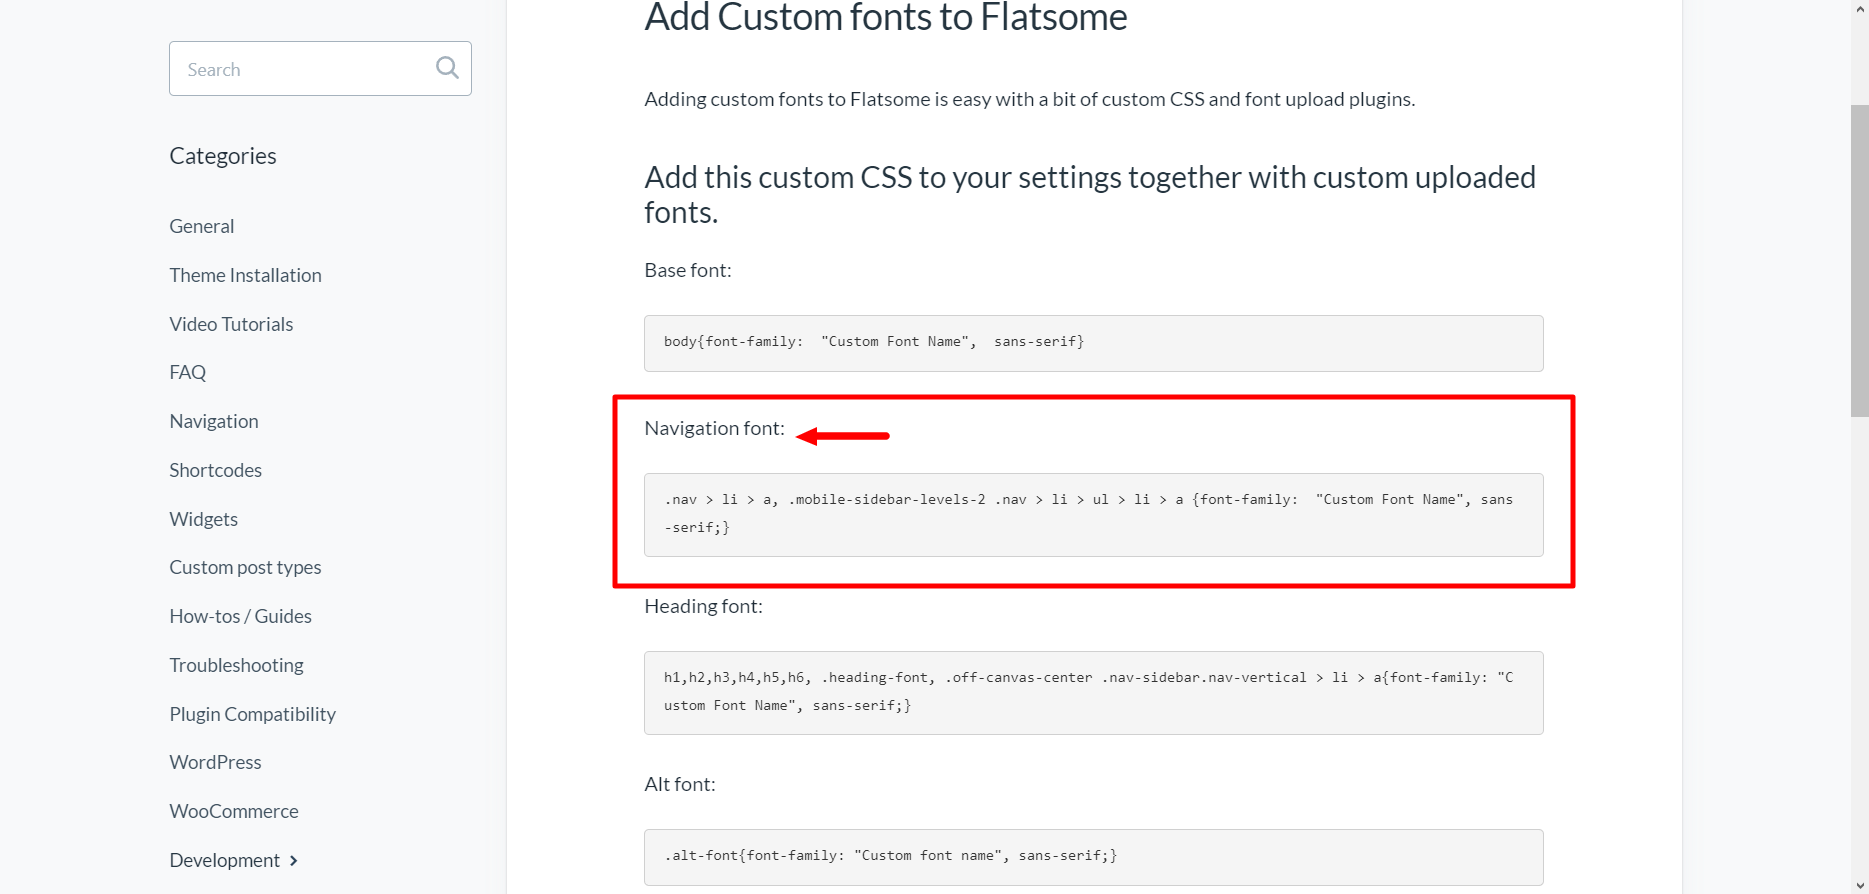The width and height of the screenshot is (1869, 894).
Task: Go to WooCommerce category
Action: 234,811
